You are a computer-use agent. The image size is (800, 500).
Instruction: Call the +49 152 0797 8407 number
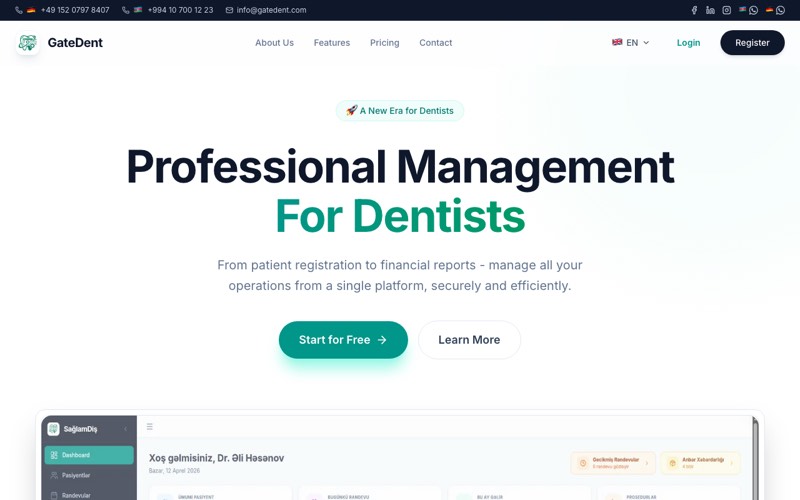(62, 10)
